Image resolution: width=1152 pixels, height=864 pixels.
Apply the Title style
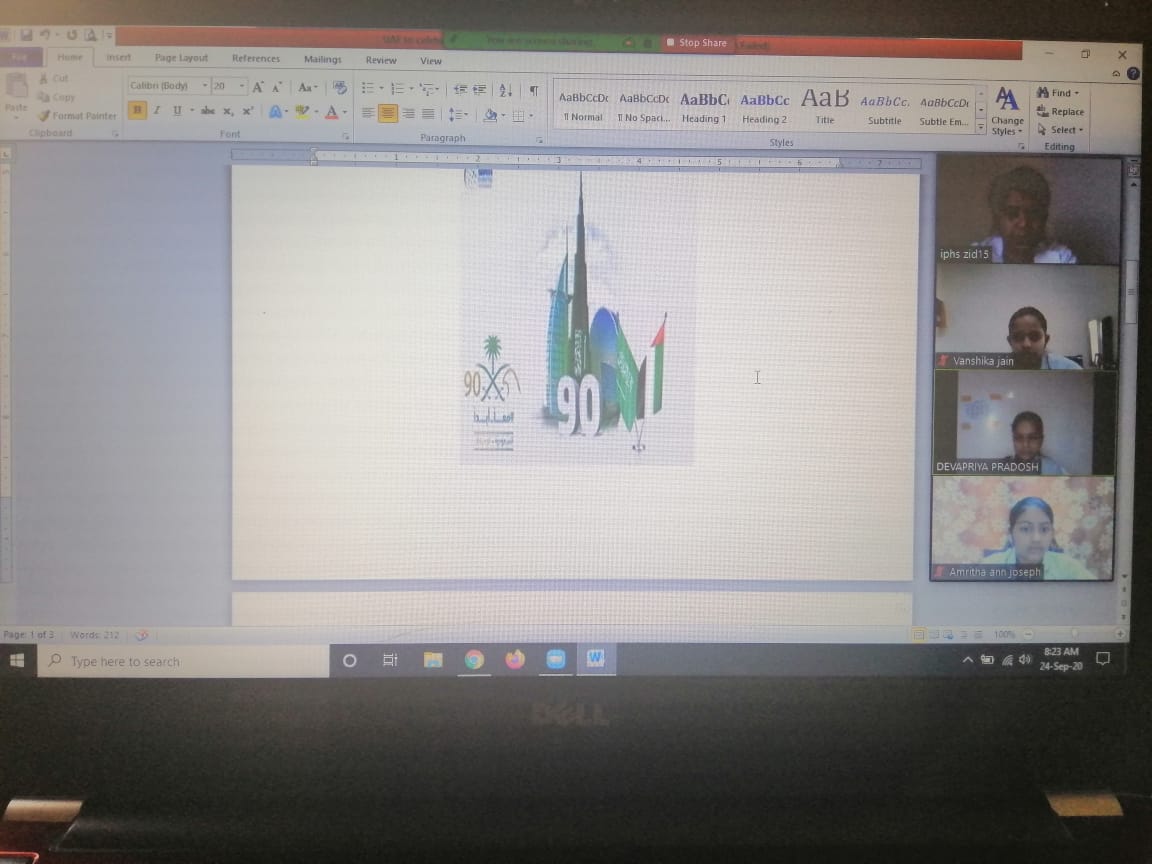824,108
